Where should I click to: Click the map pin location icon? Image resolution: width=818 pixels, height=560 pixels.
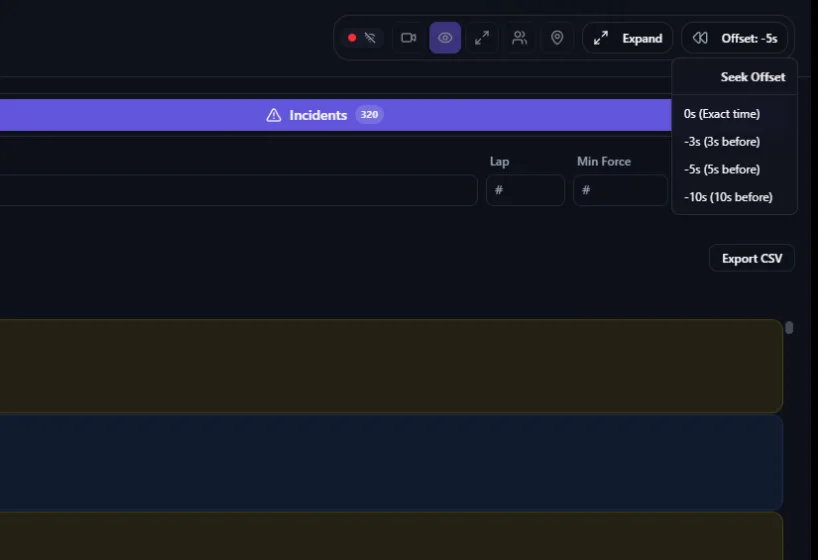[x=557, y=38]
